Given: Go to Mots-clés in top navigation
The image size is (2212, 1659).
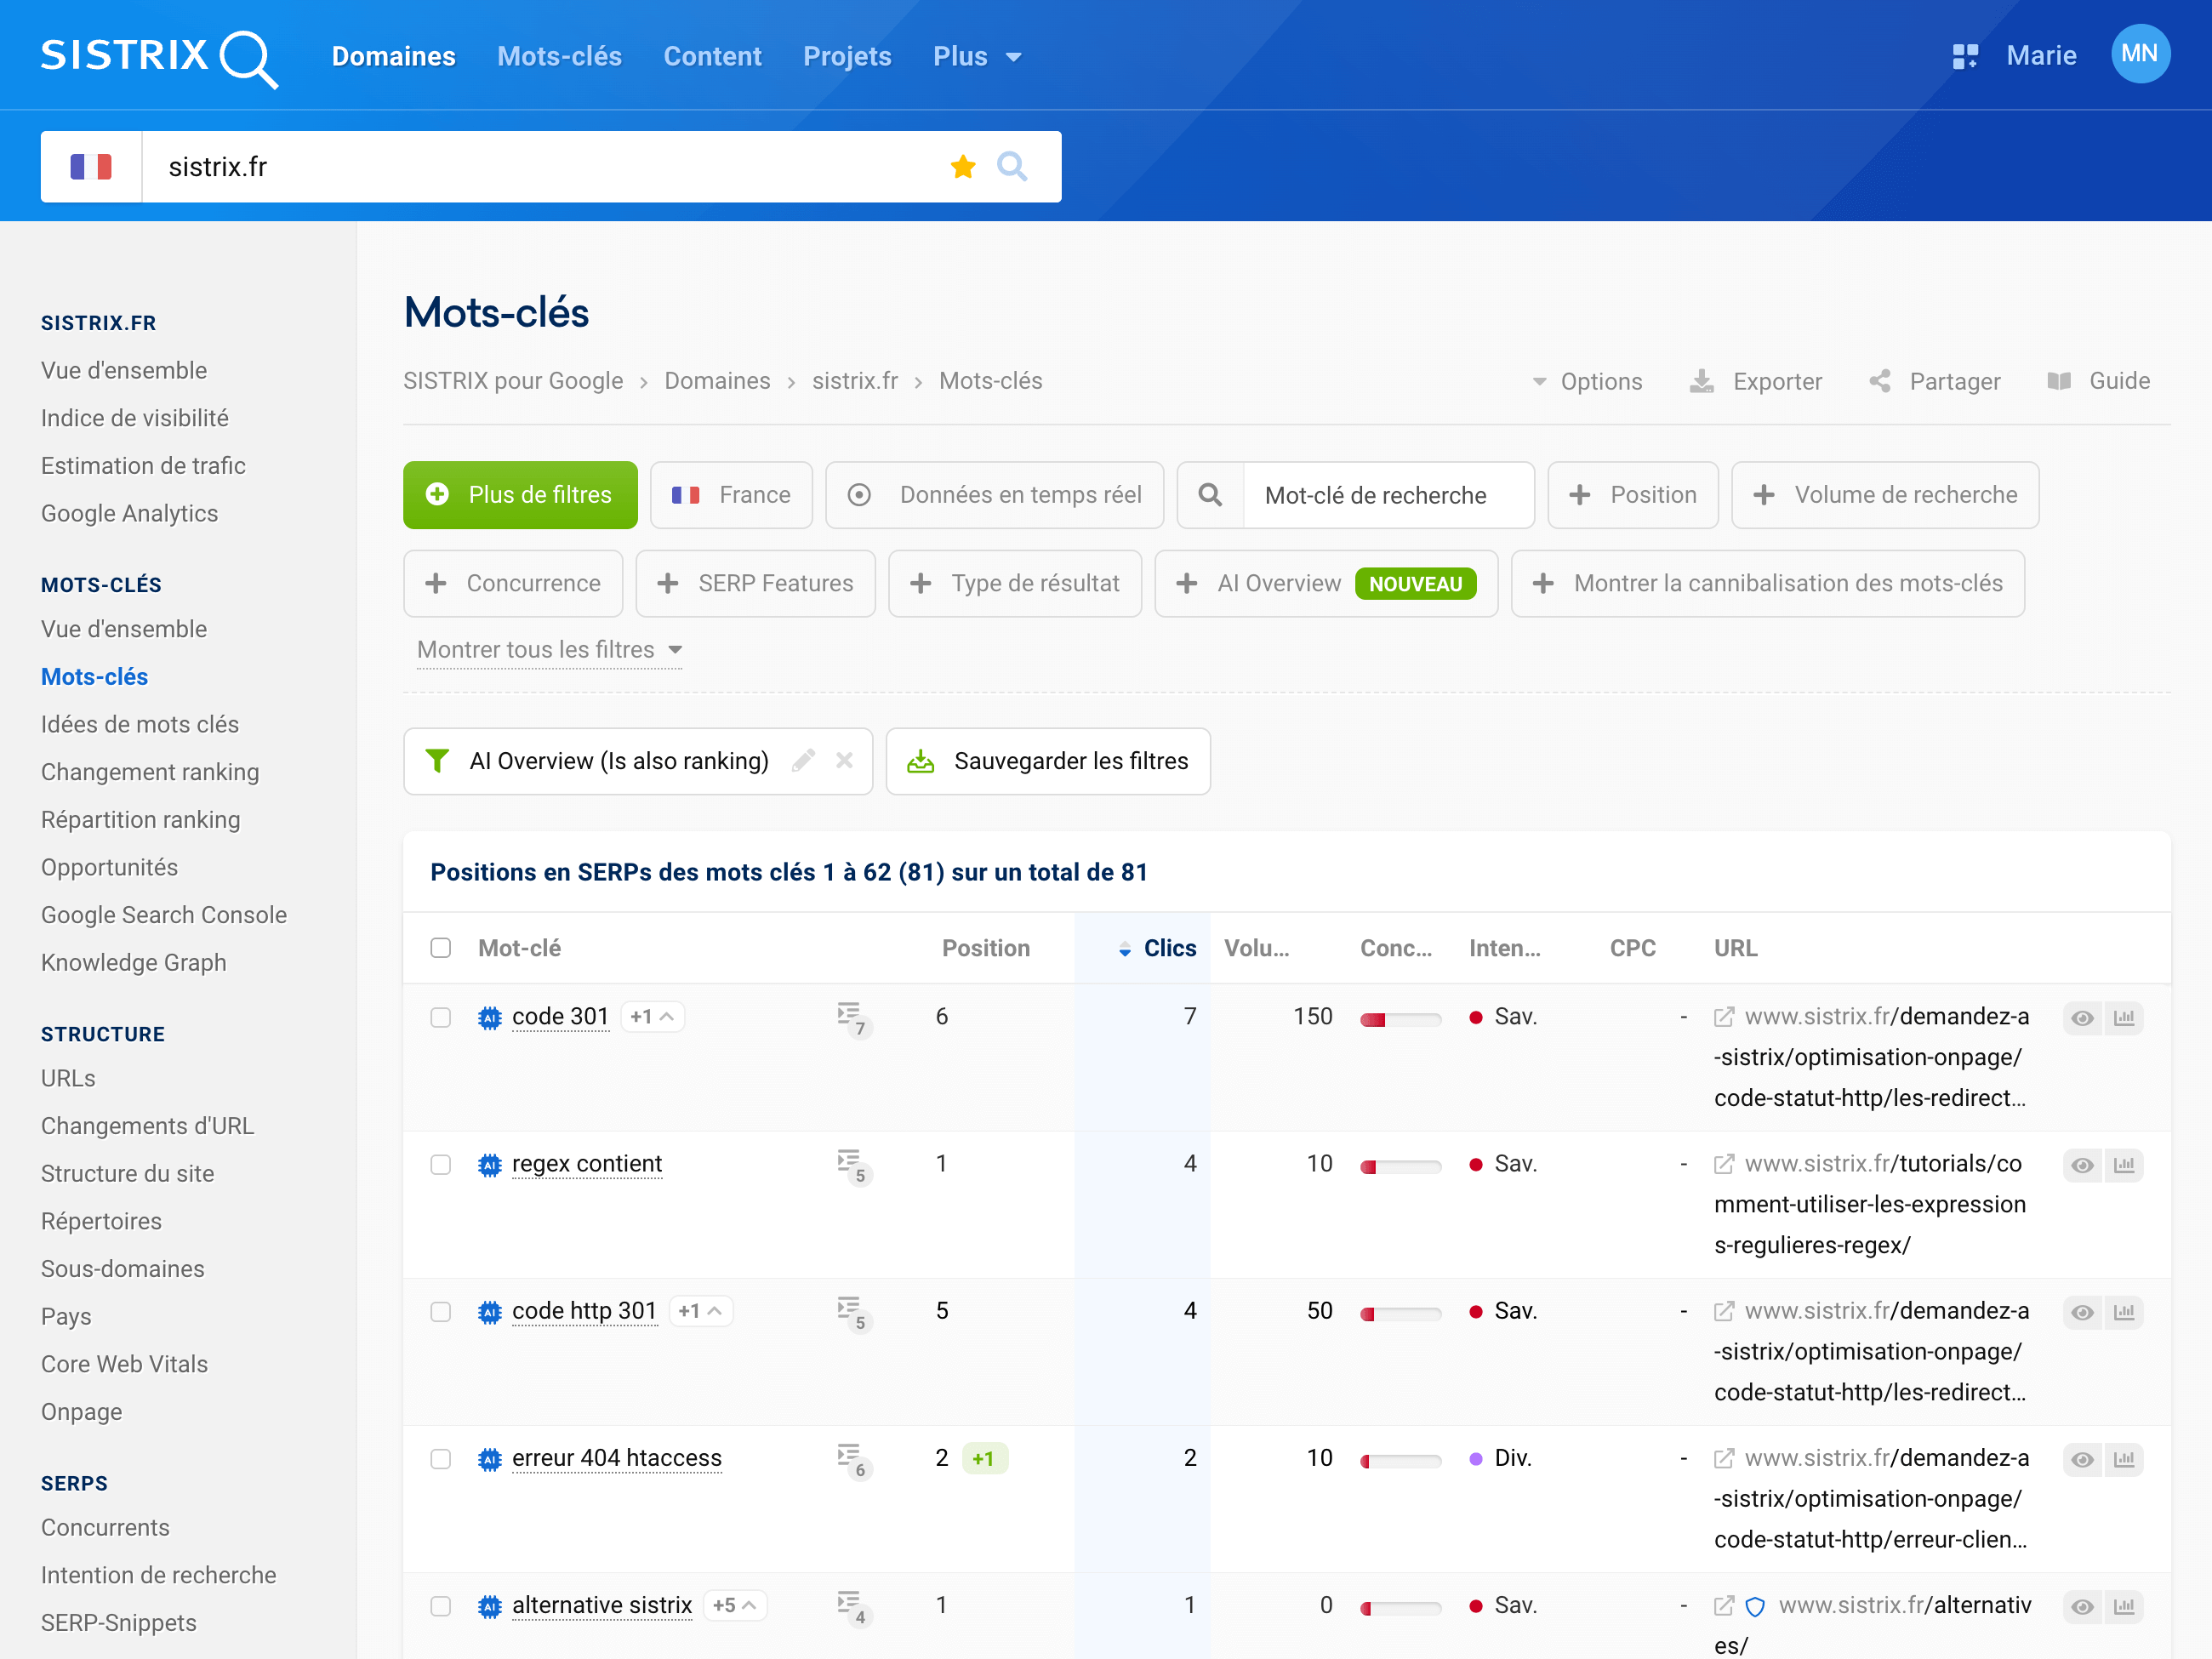Looking at the screenshot, I should (x=559, y=56).
